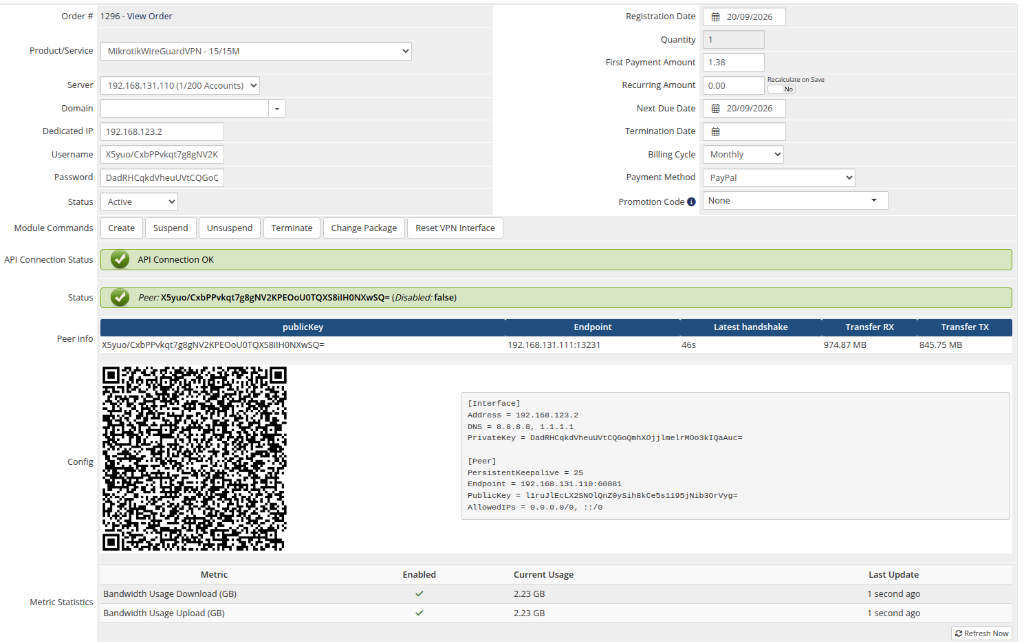This screenshot has height=642, width=1024.
Task: Click the API Connection OK checkmark icon
Action: coord(120,259)
